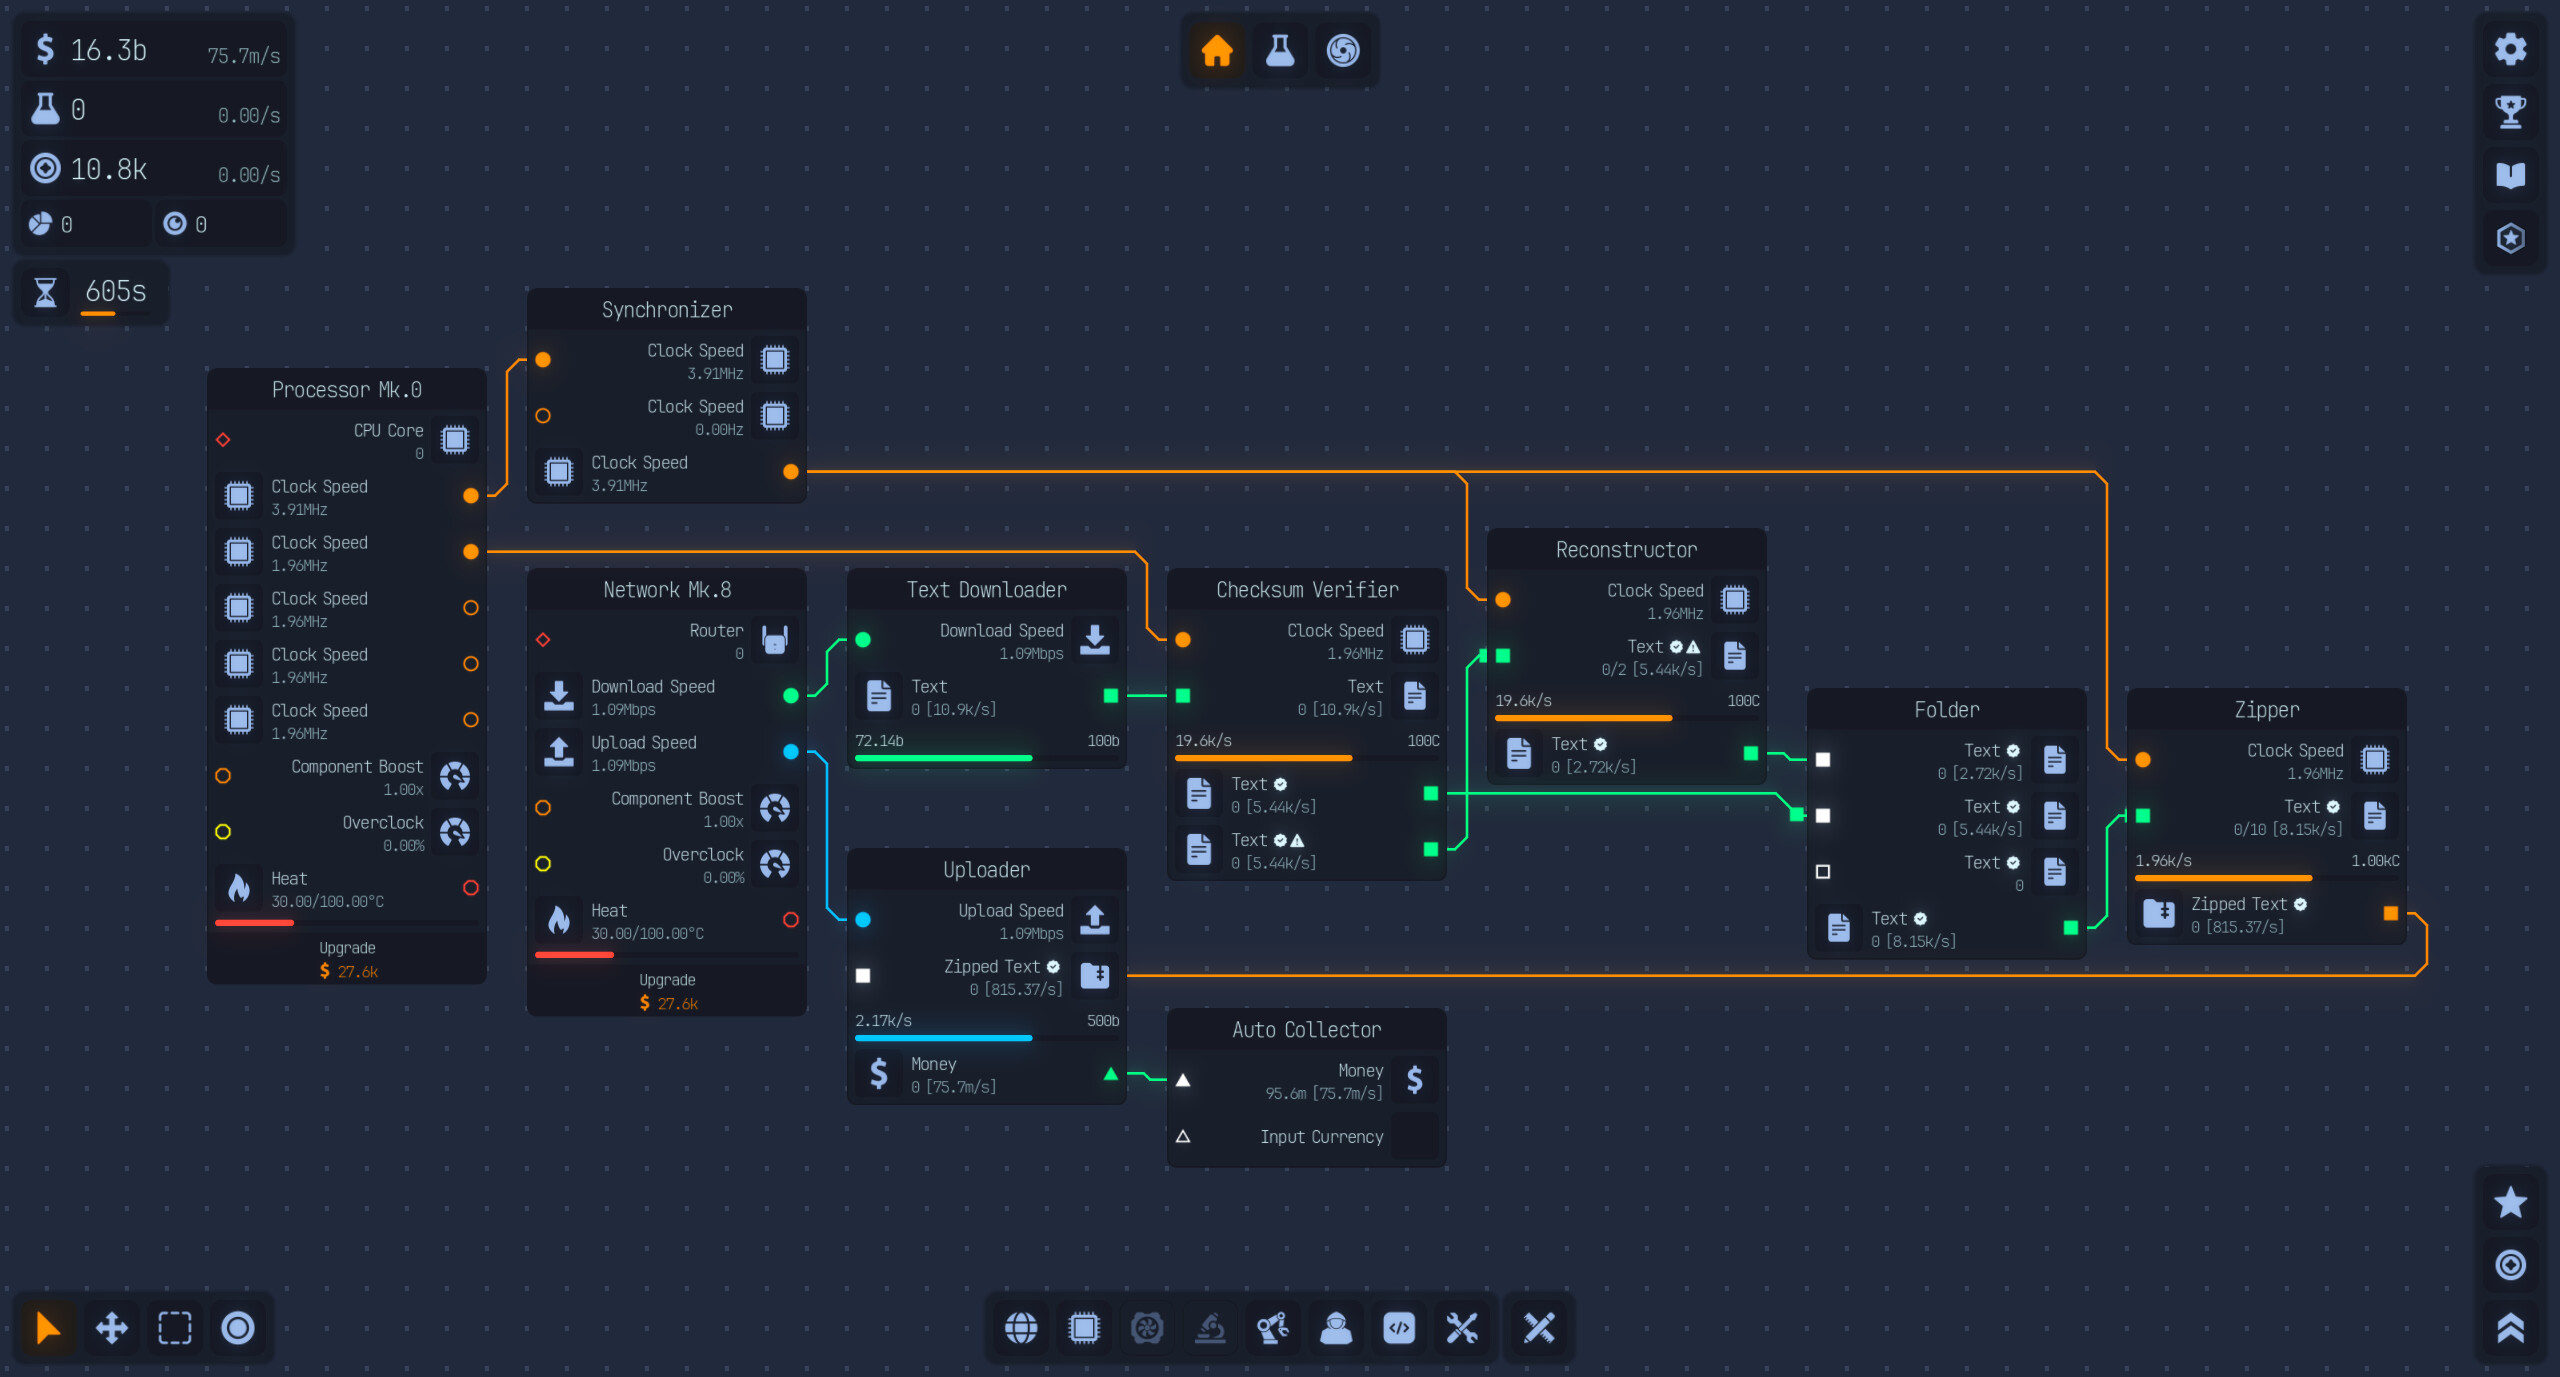Toggle the Zipped Text port on Uploader

click(862, 975)
